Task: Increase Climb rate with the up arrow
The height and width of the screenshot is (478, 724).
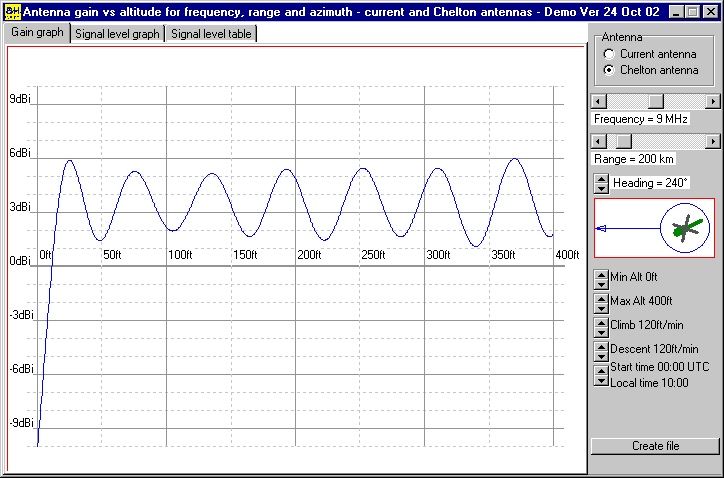Action: point(601,322)
